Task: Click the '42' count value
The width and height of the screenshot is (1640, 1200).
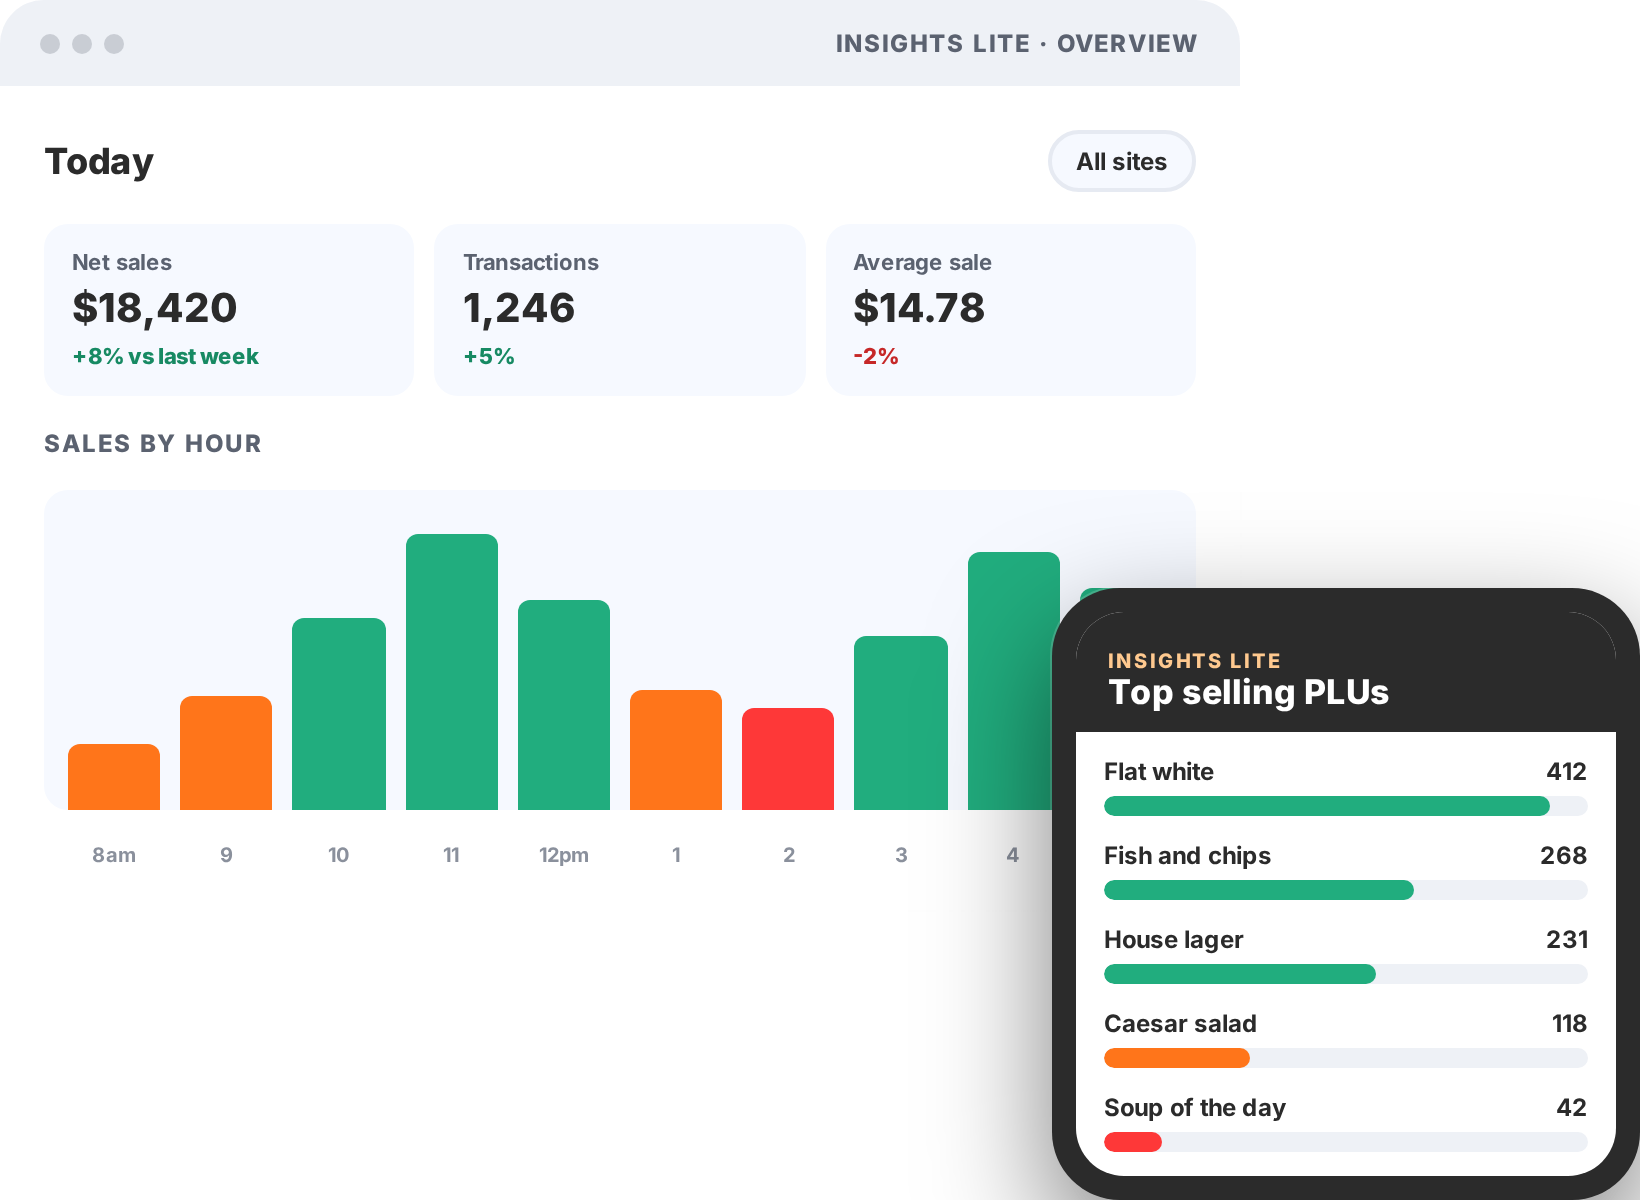Action: (1572, 1108)
